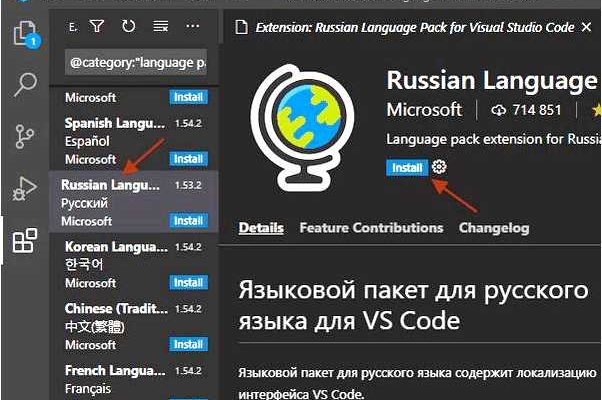This screenshot has width=602, height=400.
Task: Switch to the Changelog tab
Action: [494, 228]
